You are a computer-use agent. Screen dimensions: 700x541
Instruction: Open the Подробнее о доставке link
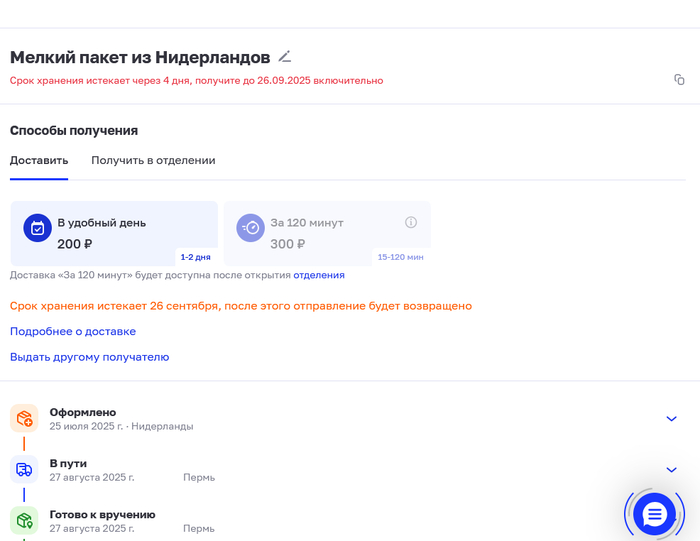(x=73, y=331)
